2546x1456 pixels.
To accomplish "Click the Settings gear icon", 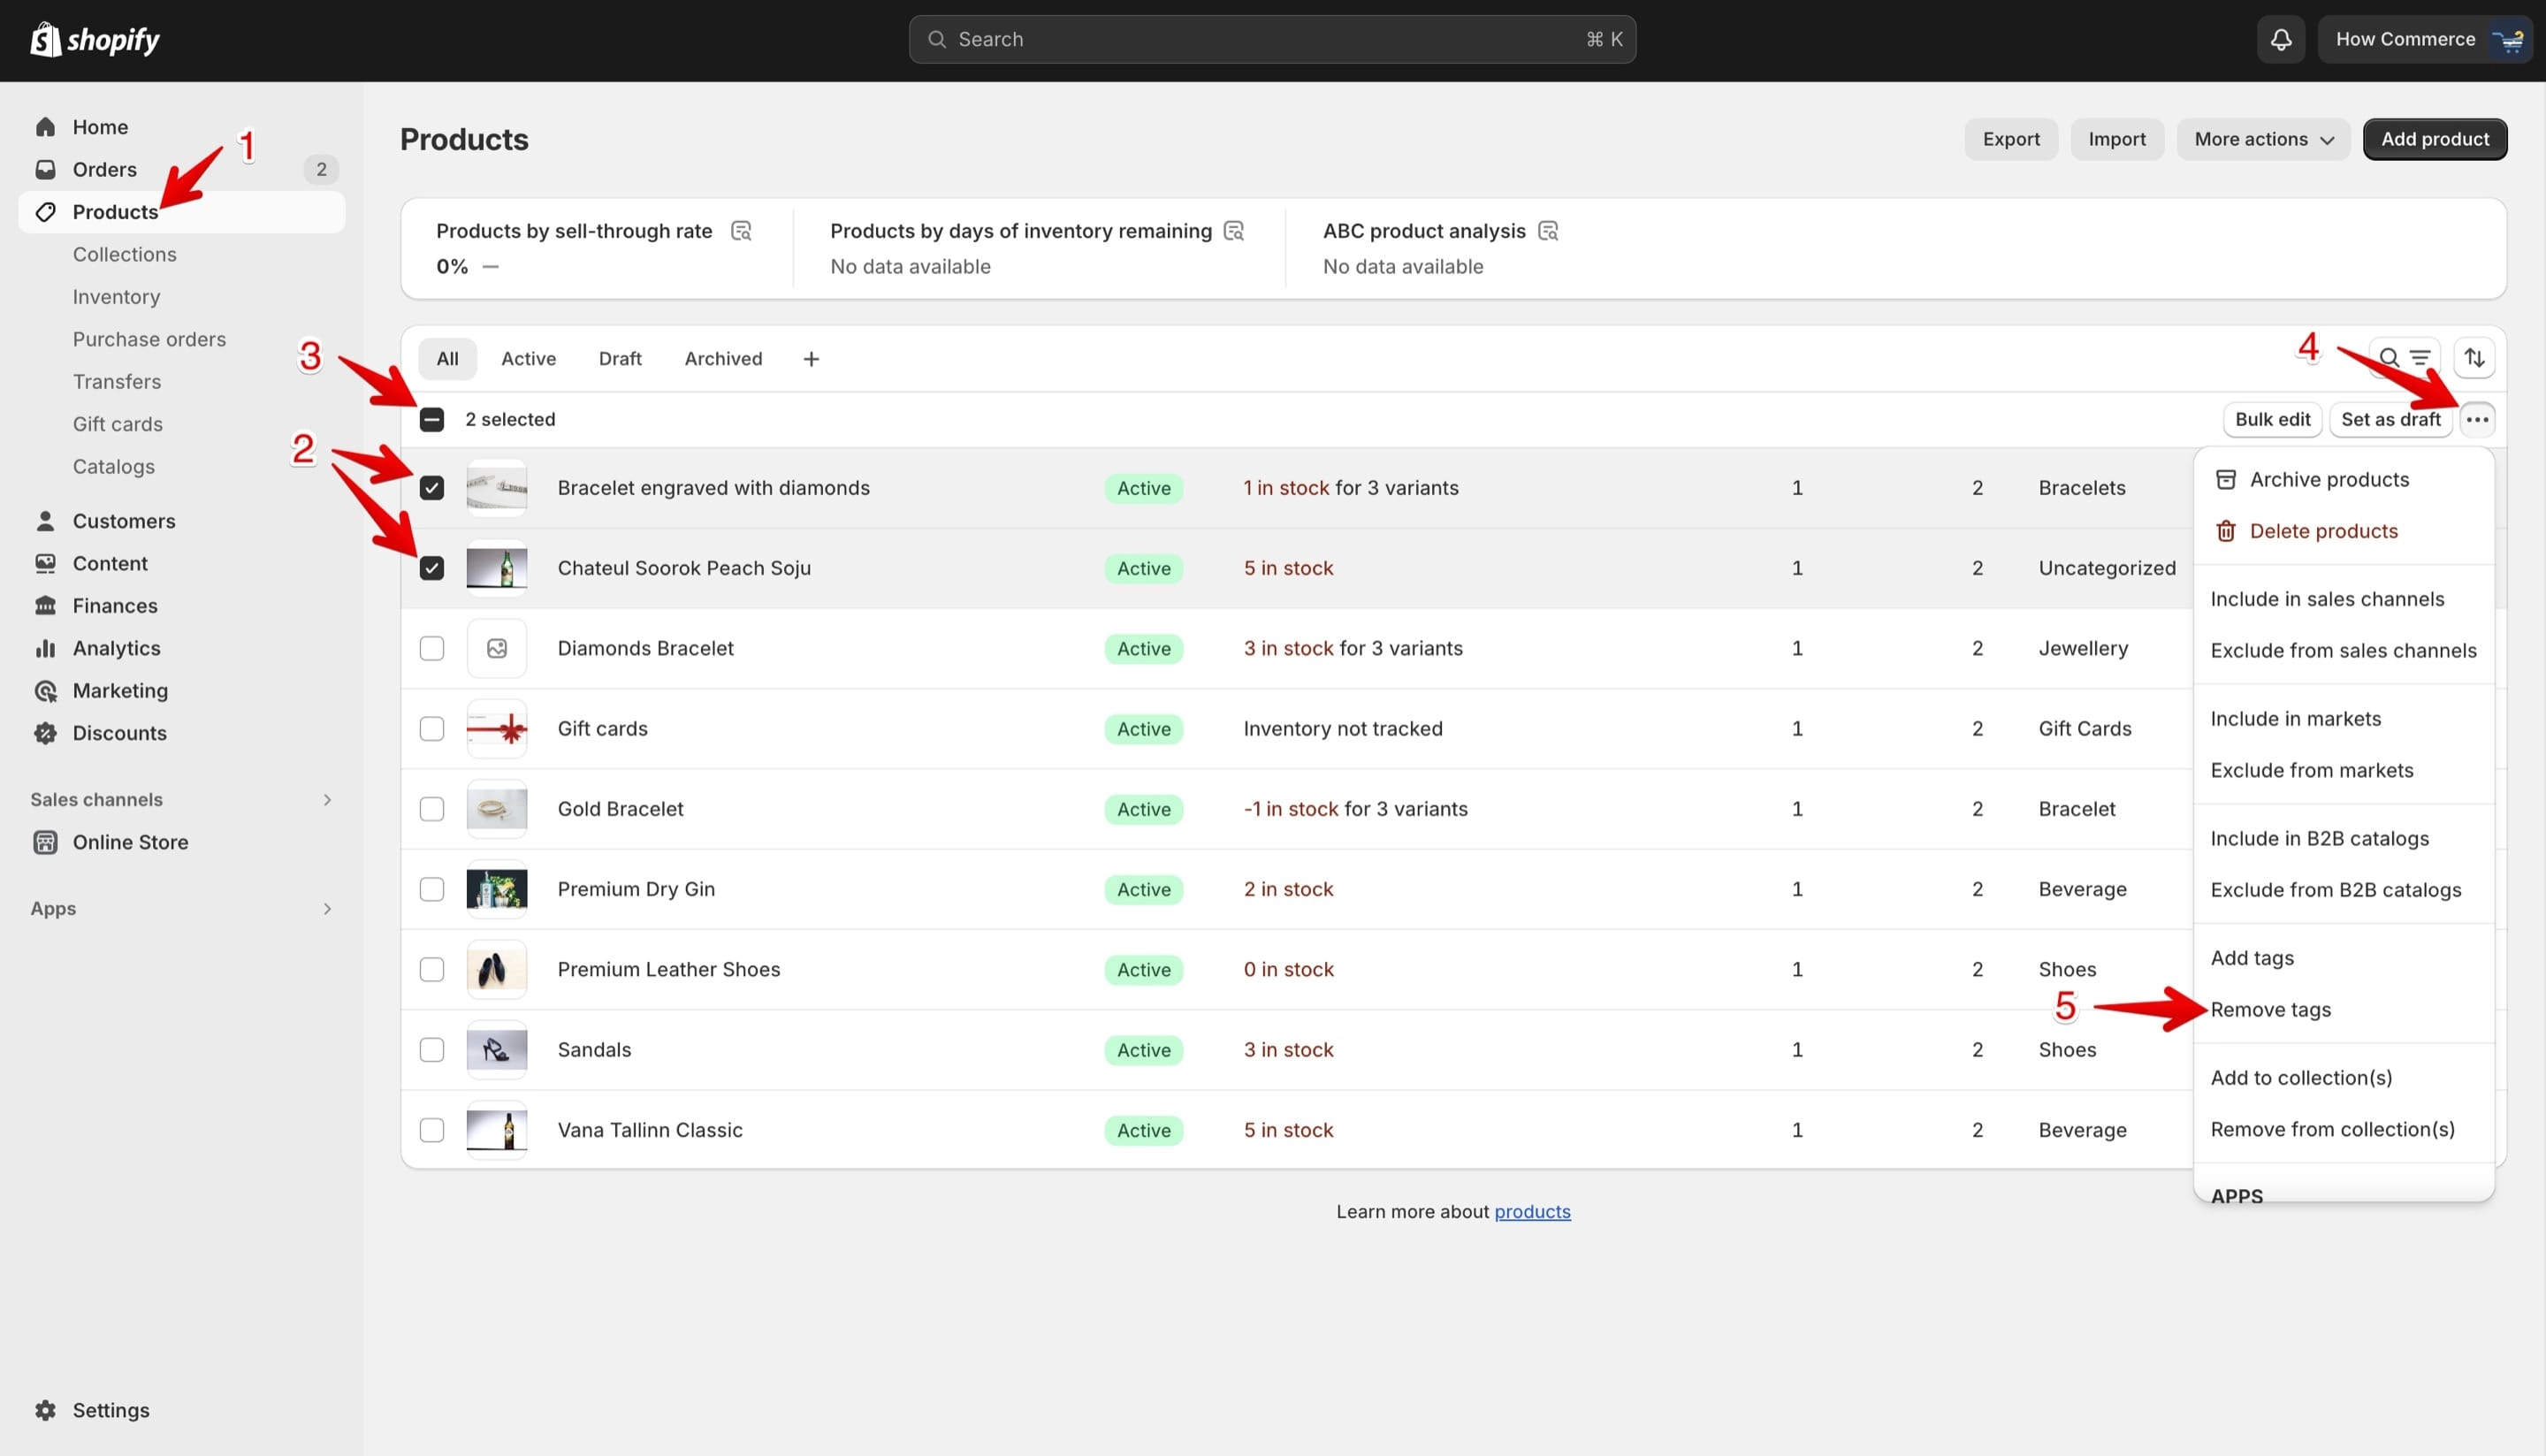I will coord(45,1410).
